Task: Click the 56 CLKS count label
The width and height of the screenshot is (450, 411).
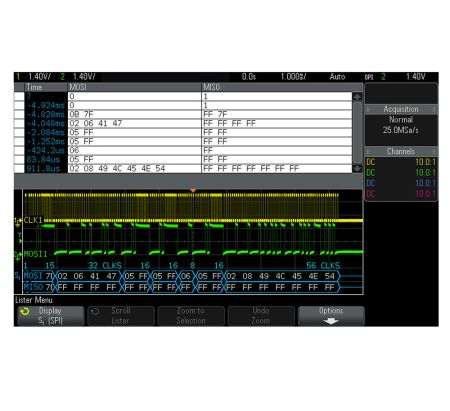Action: point(323,265)
